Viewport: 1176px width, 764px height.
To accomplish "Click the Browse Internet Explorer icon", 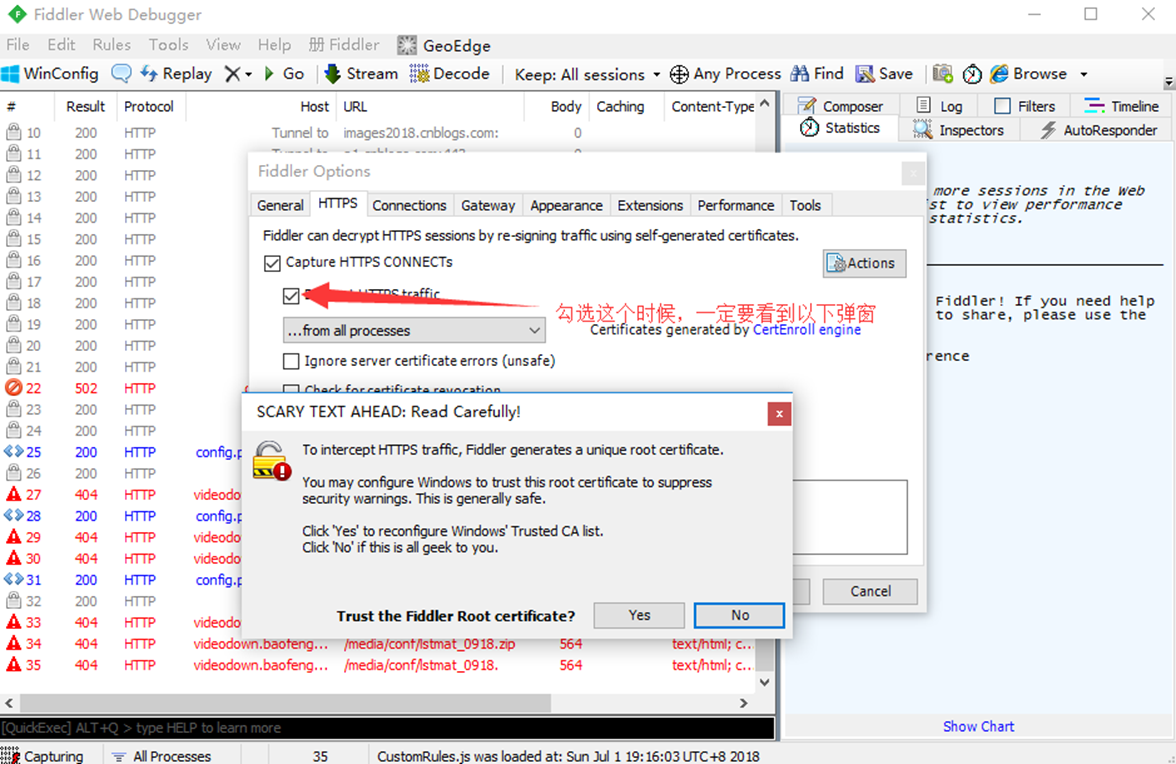I will pos(999,73).
